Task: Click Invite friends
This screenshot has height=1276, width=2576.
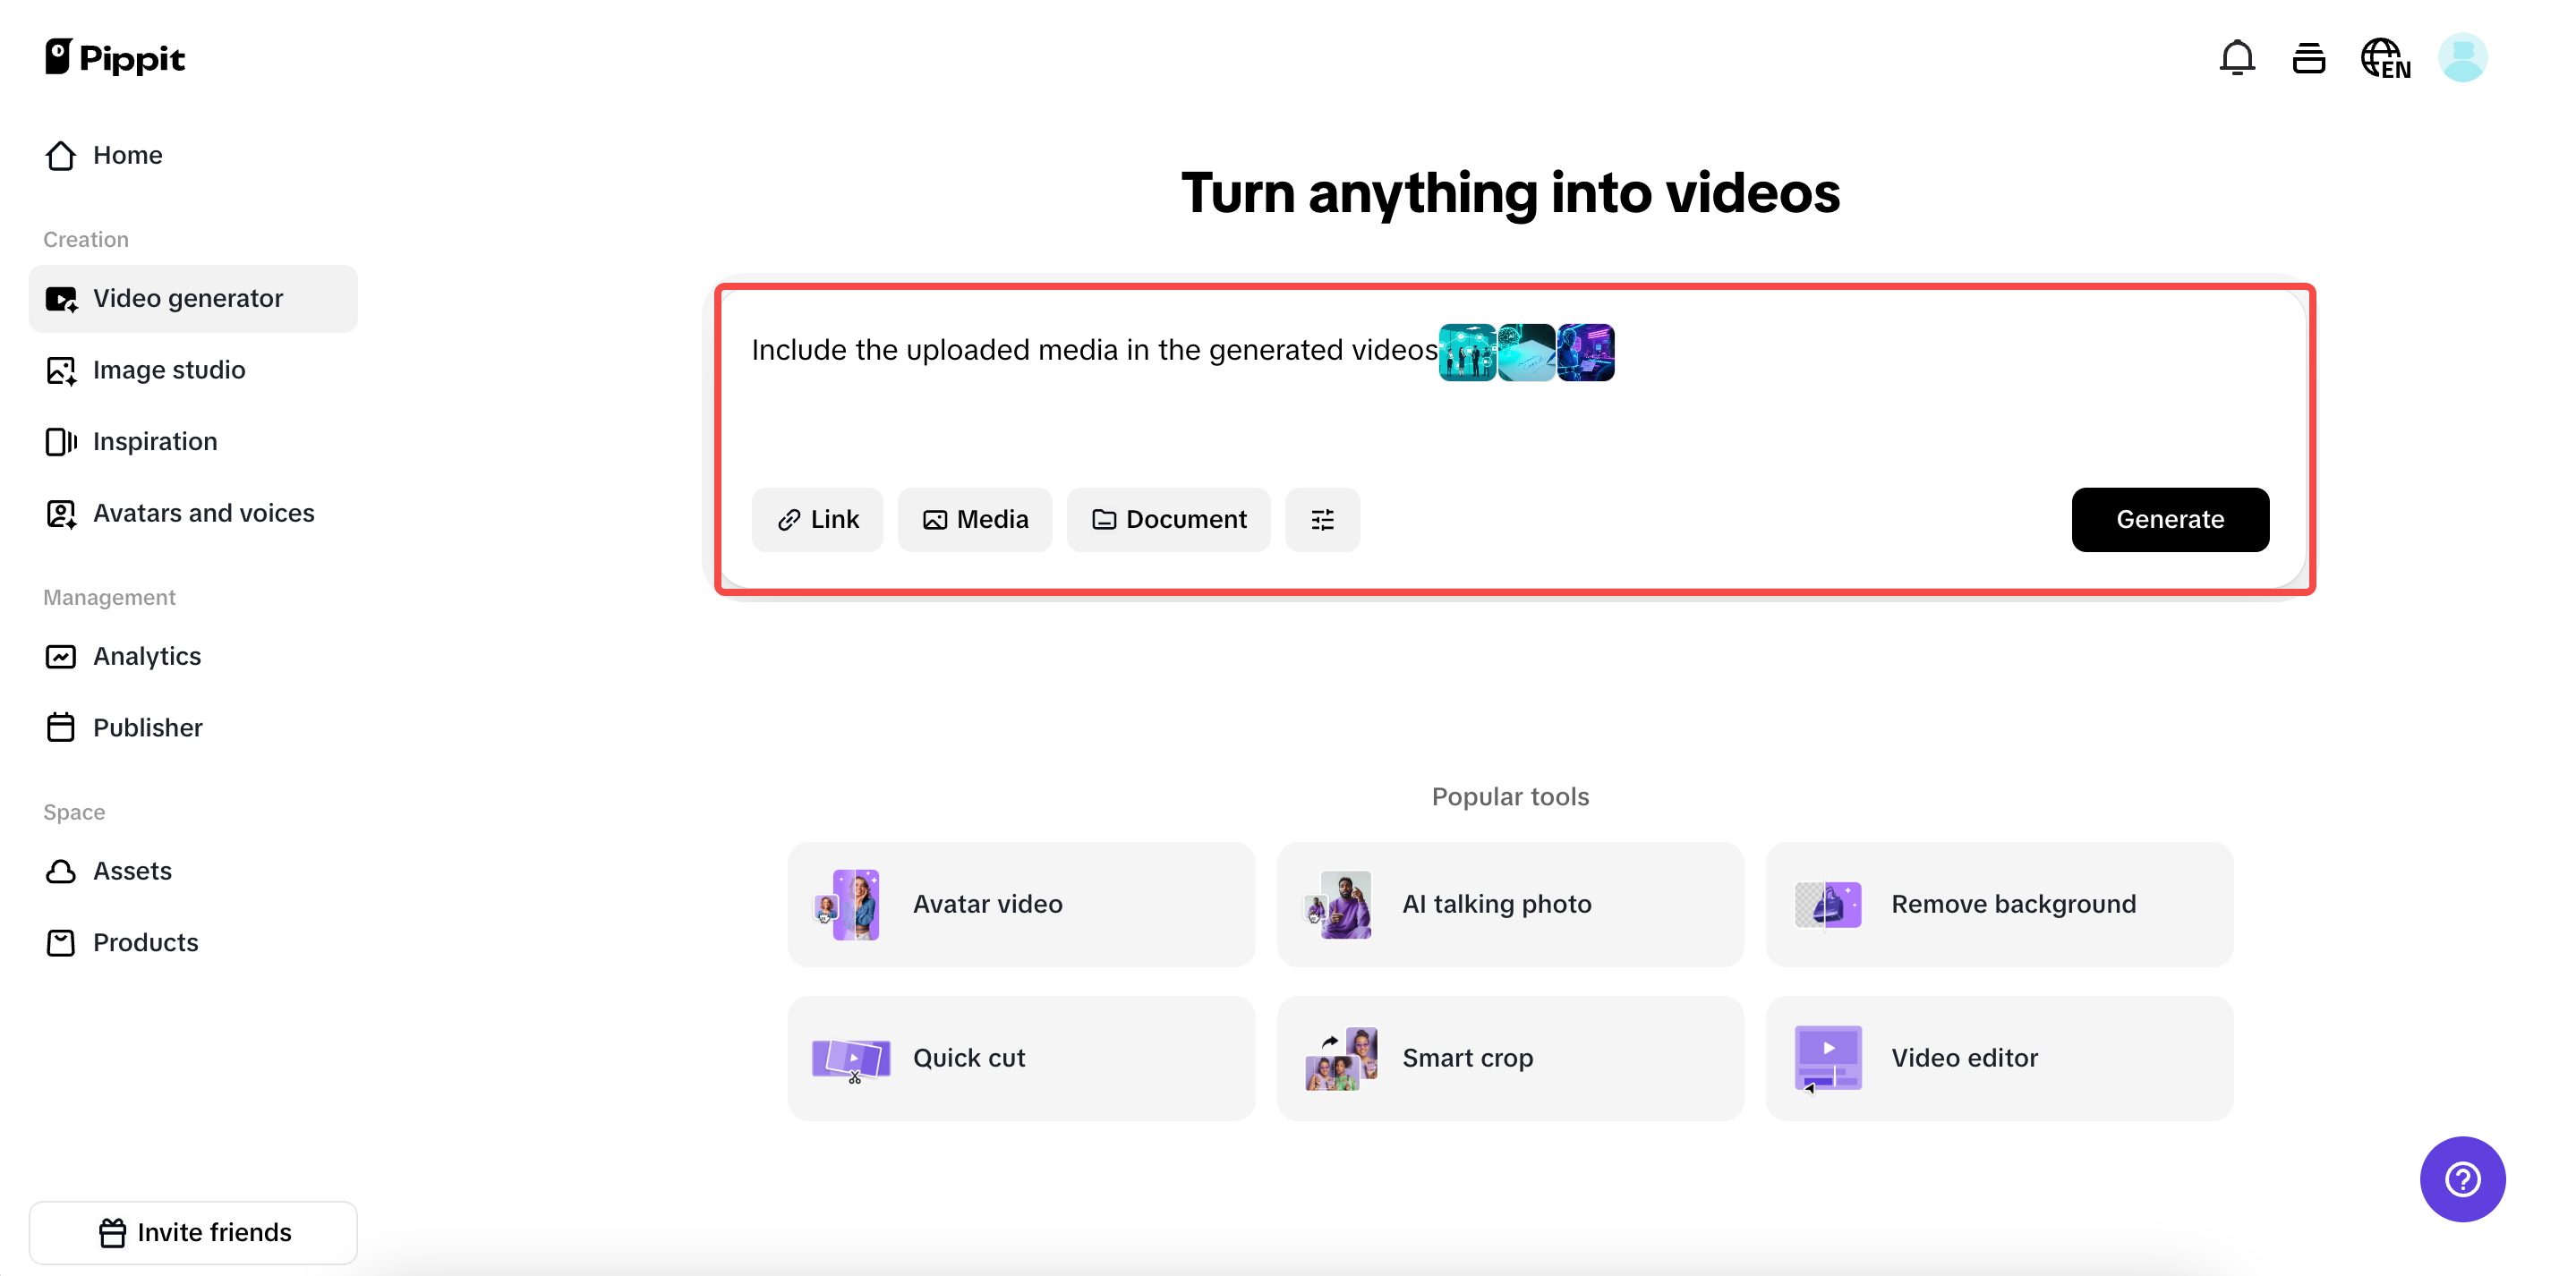Action: coord(193,1232)
